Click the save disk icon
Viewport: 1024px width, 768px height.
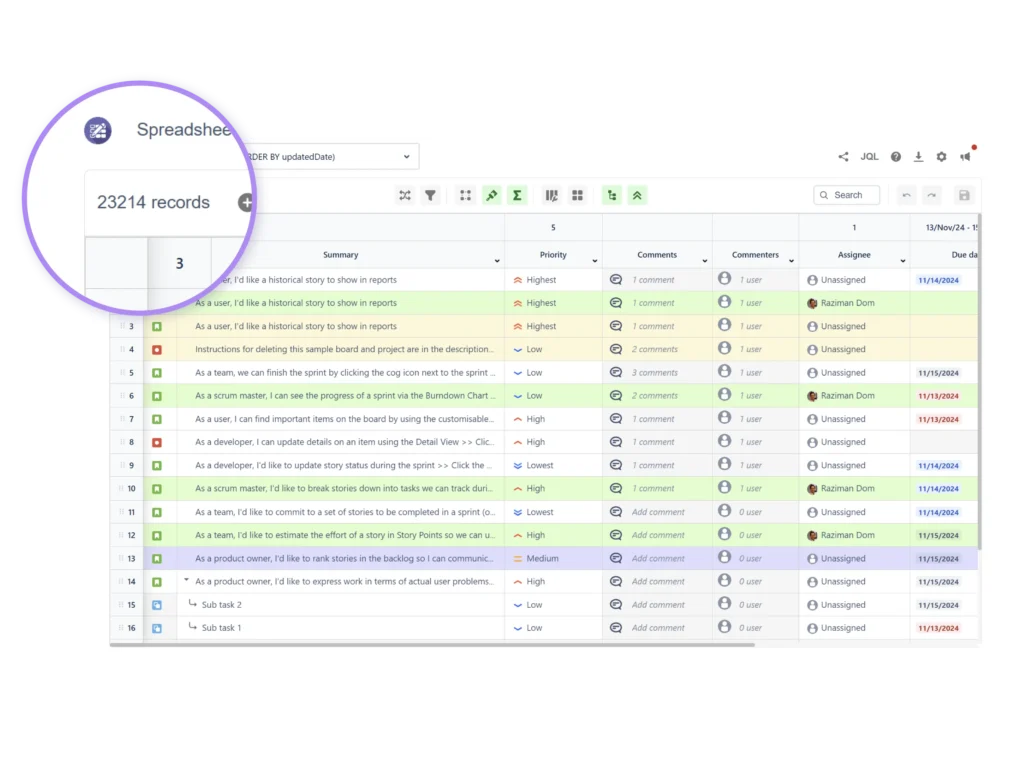964,195
